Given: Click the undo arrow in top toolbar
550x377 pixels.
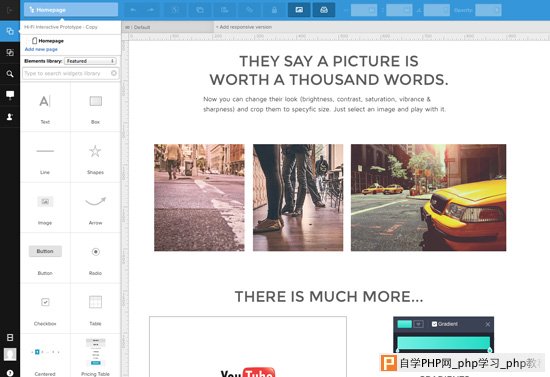Looking at the screenshot, I should point(133,10).
